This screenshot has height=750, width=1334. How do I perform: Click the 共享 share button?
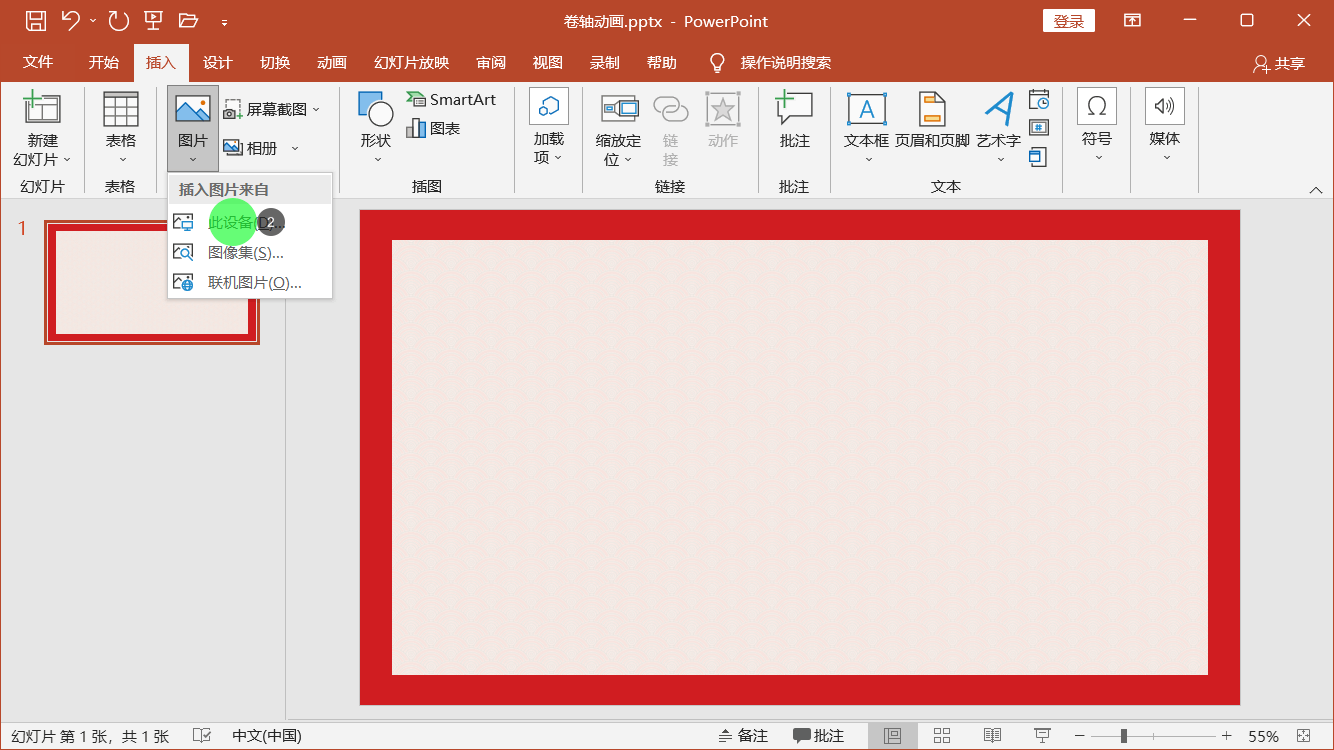[1279, 63]
